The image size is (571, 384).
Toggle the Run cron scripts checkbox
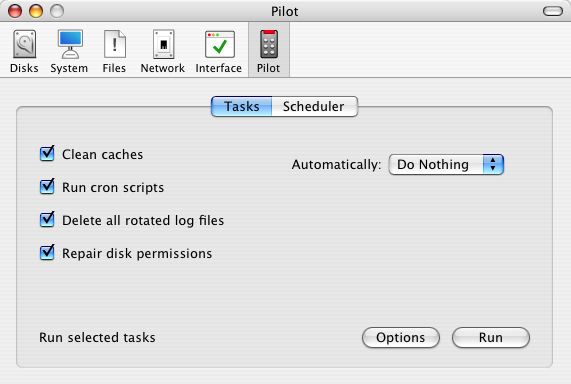(x=47, y=187)
